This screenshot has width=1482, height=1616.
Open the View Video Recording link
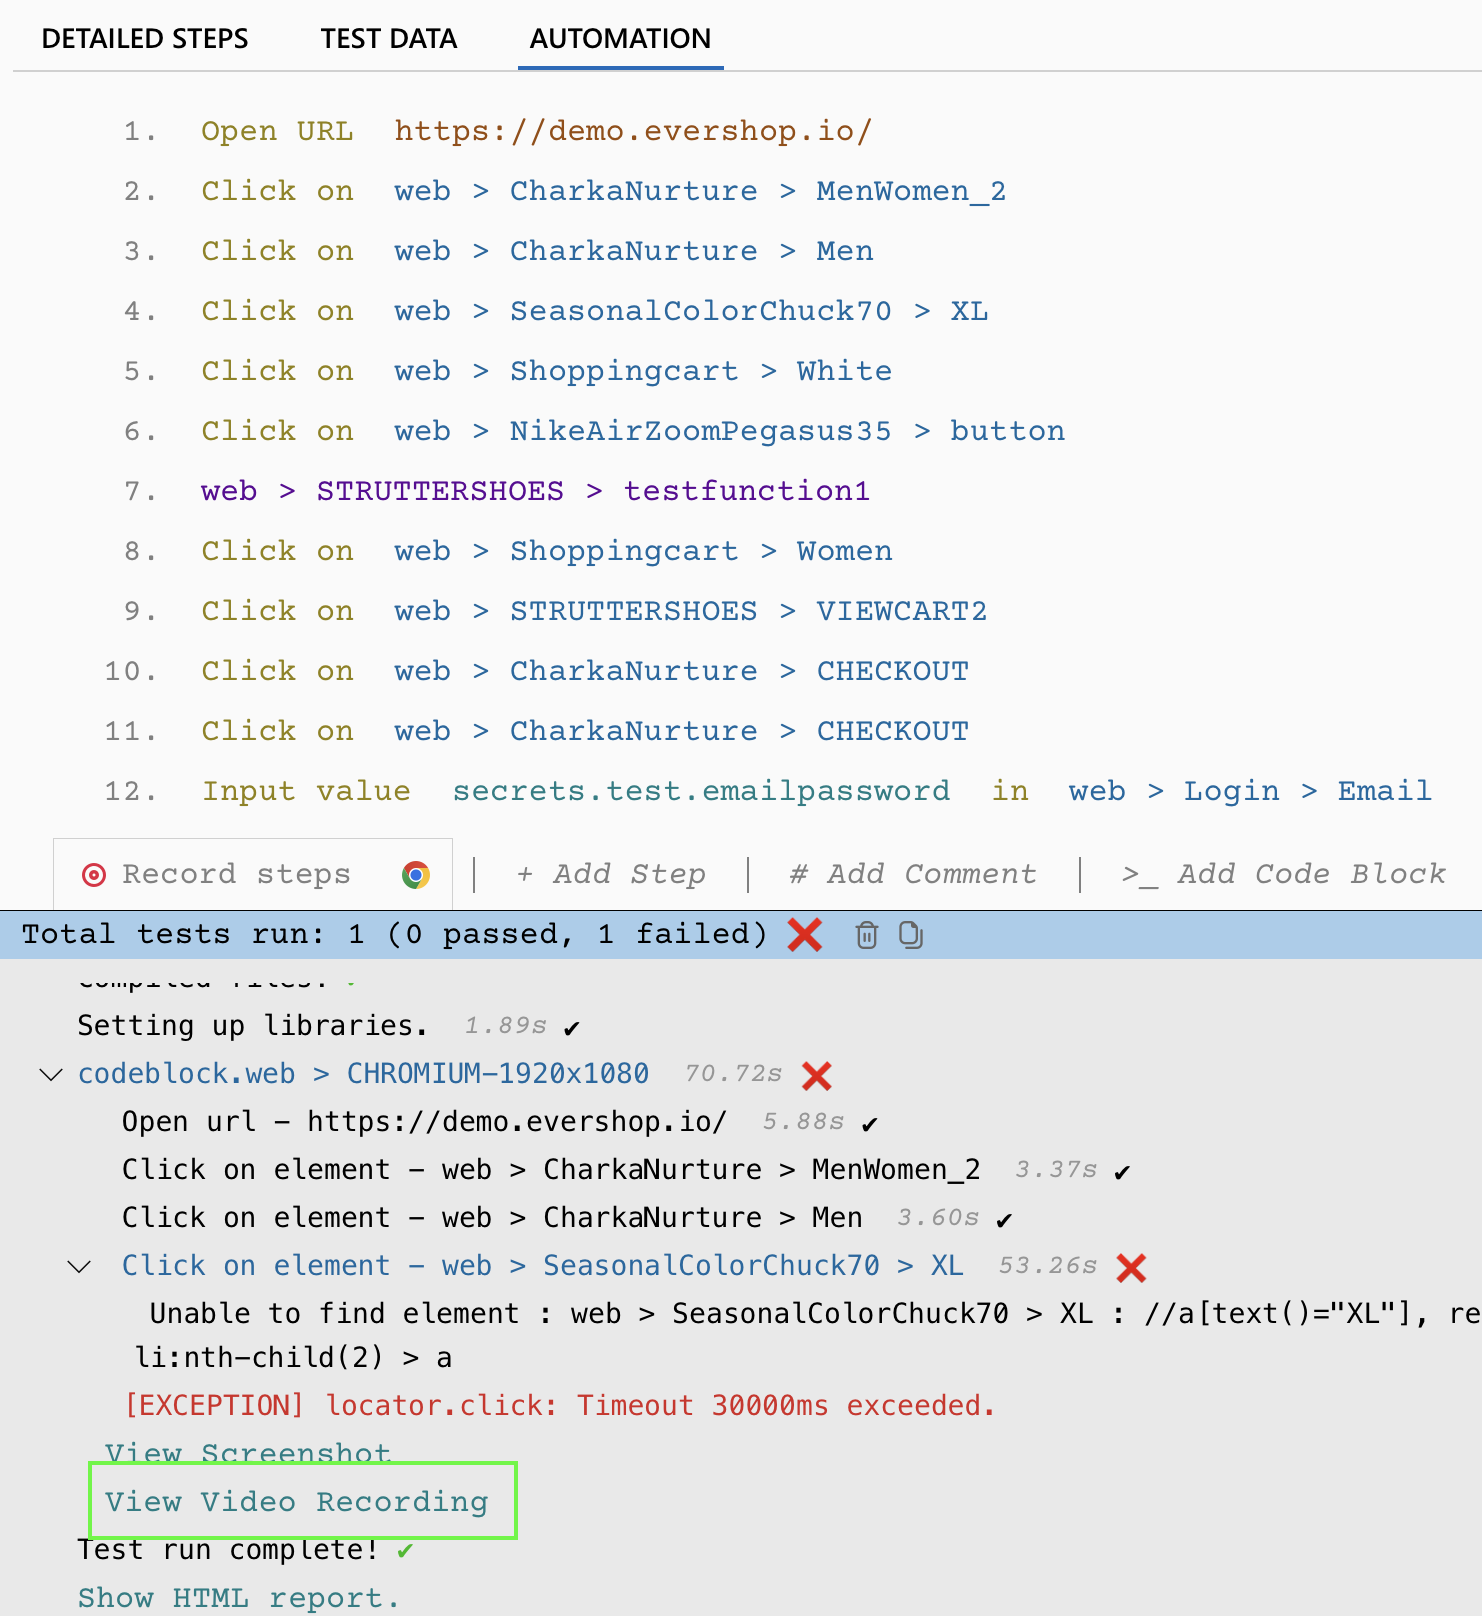coord(297,1502)
